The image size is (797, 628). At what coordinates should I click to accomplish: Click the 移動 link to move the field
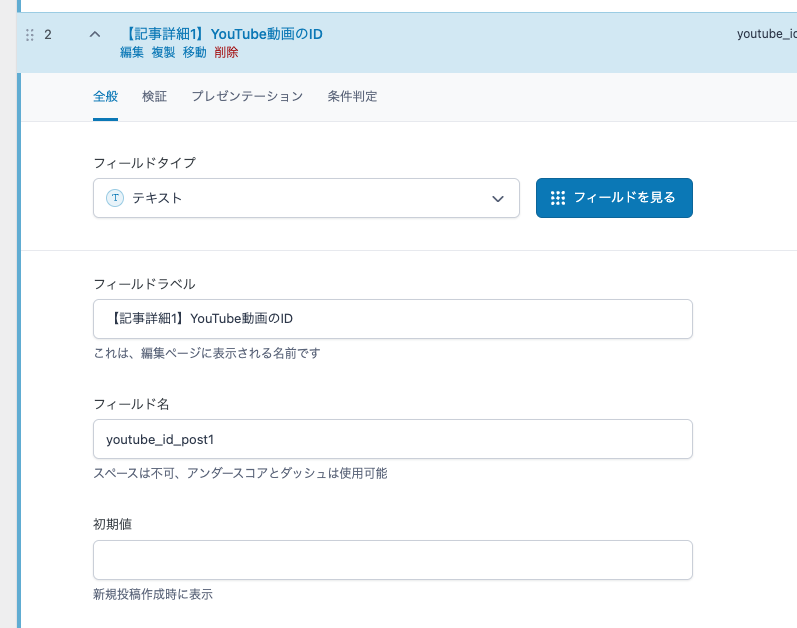(x=195, y=52)
